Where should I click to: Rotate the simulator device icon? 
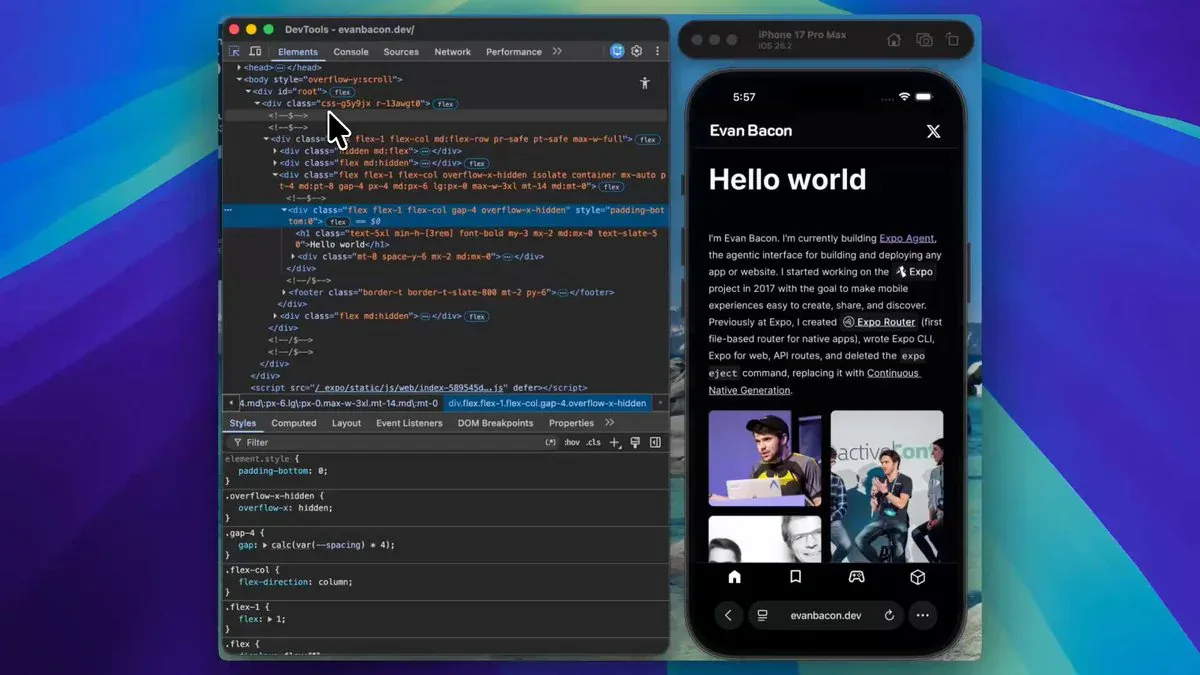tap(952, 40)
